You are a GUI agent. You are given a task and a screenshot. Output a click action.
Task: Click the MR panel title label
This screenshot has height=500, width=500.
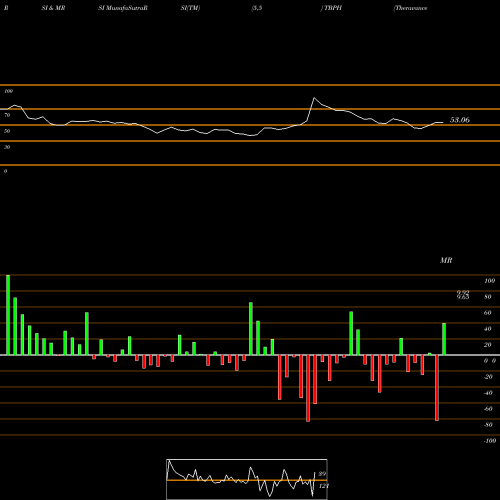coord(446,260)
